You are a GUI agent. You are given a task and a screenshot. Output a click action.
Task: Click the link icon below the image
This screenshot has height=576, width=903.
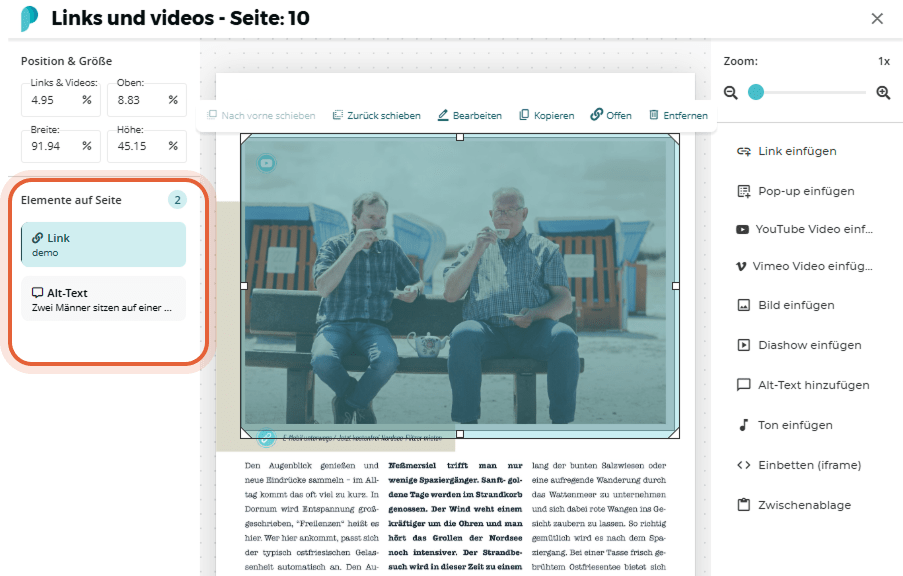(x=266, y=438)
